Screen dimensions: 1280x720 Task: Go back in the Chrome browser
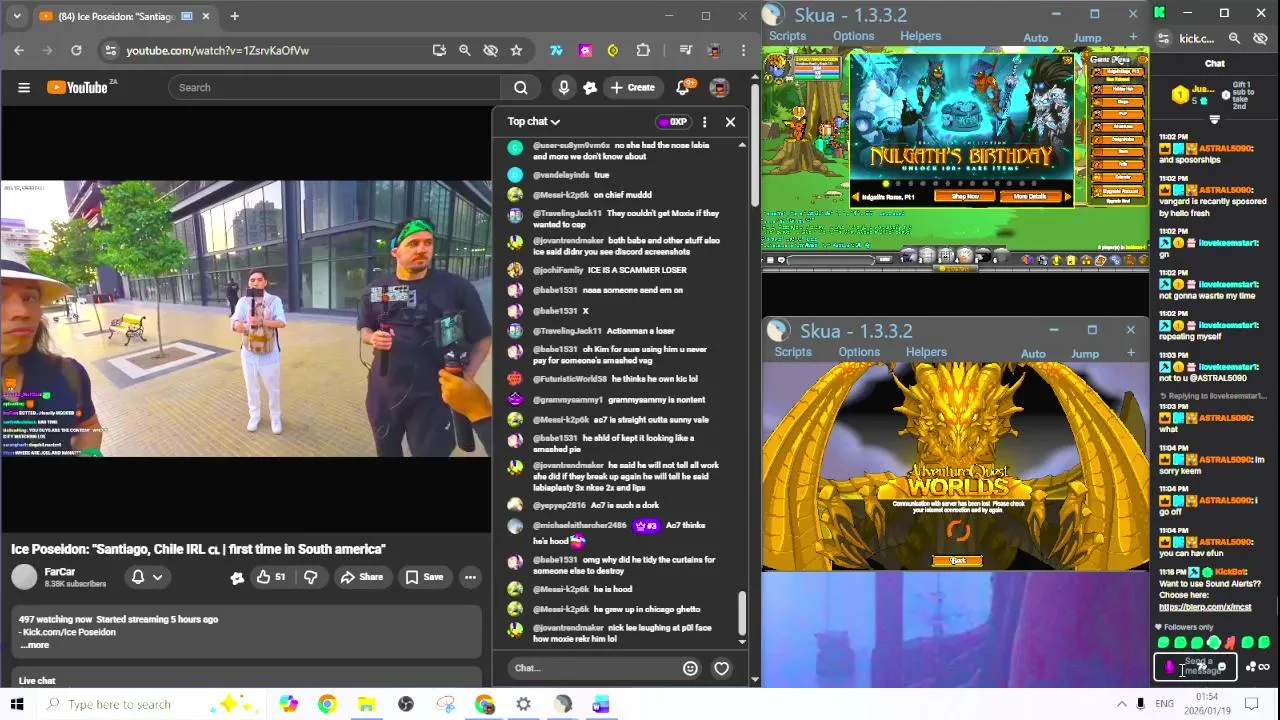[x=19, y=50]
